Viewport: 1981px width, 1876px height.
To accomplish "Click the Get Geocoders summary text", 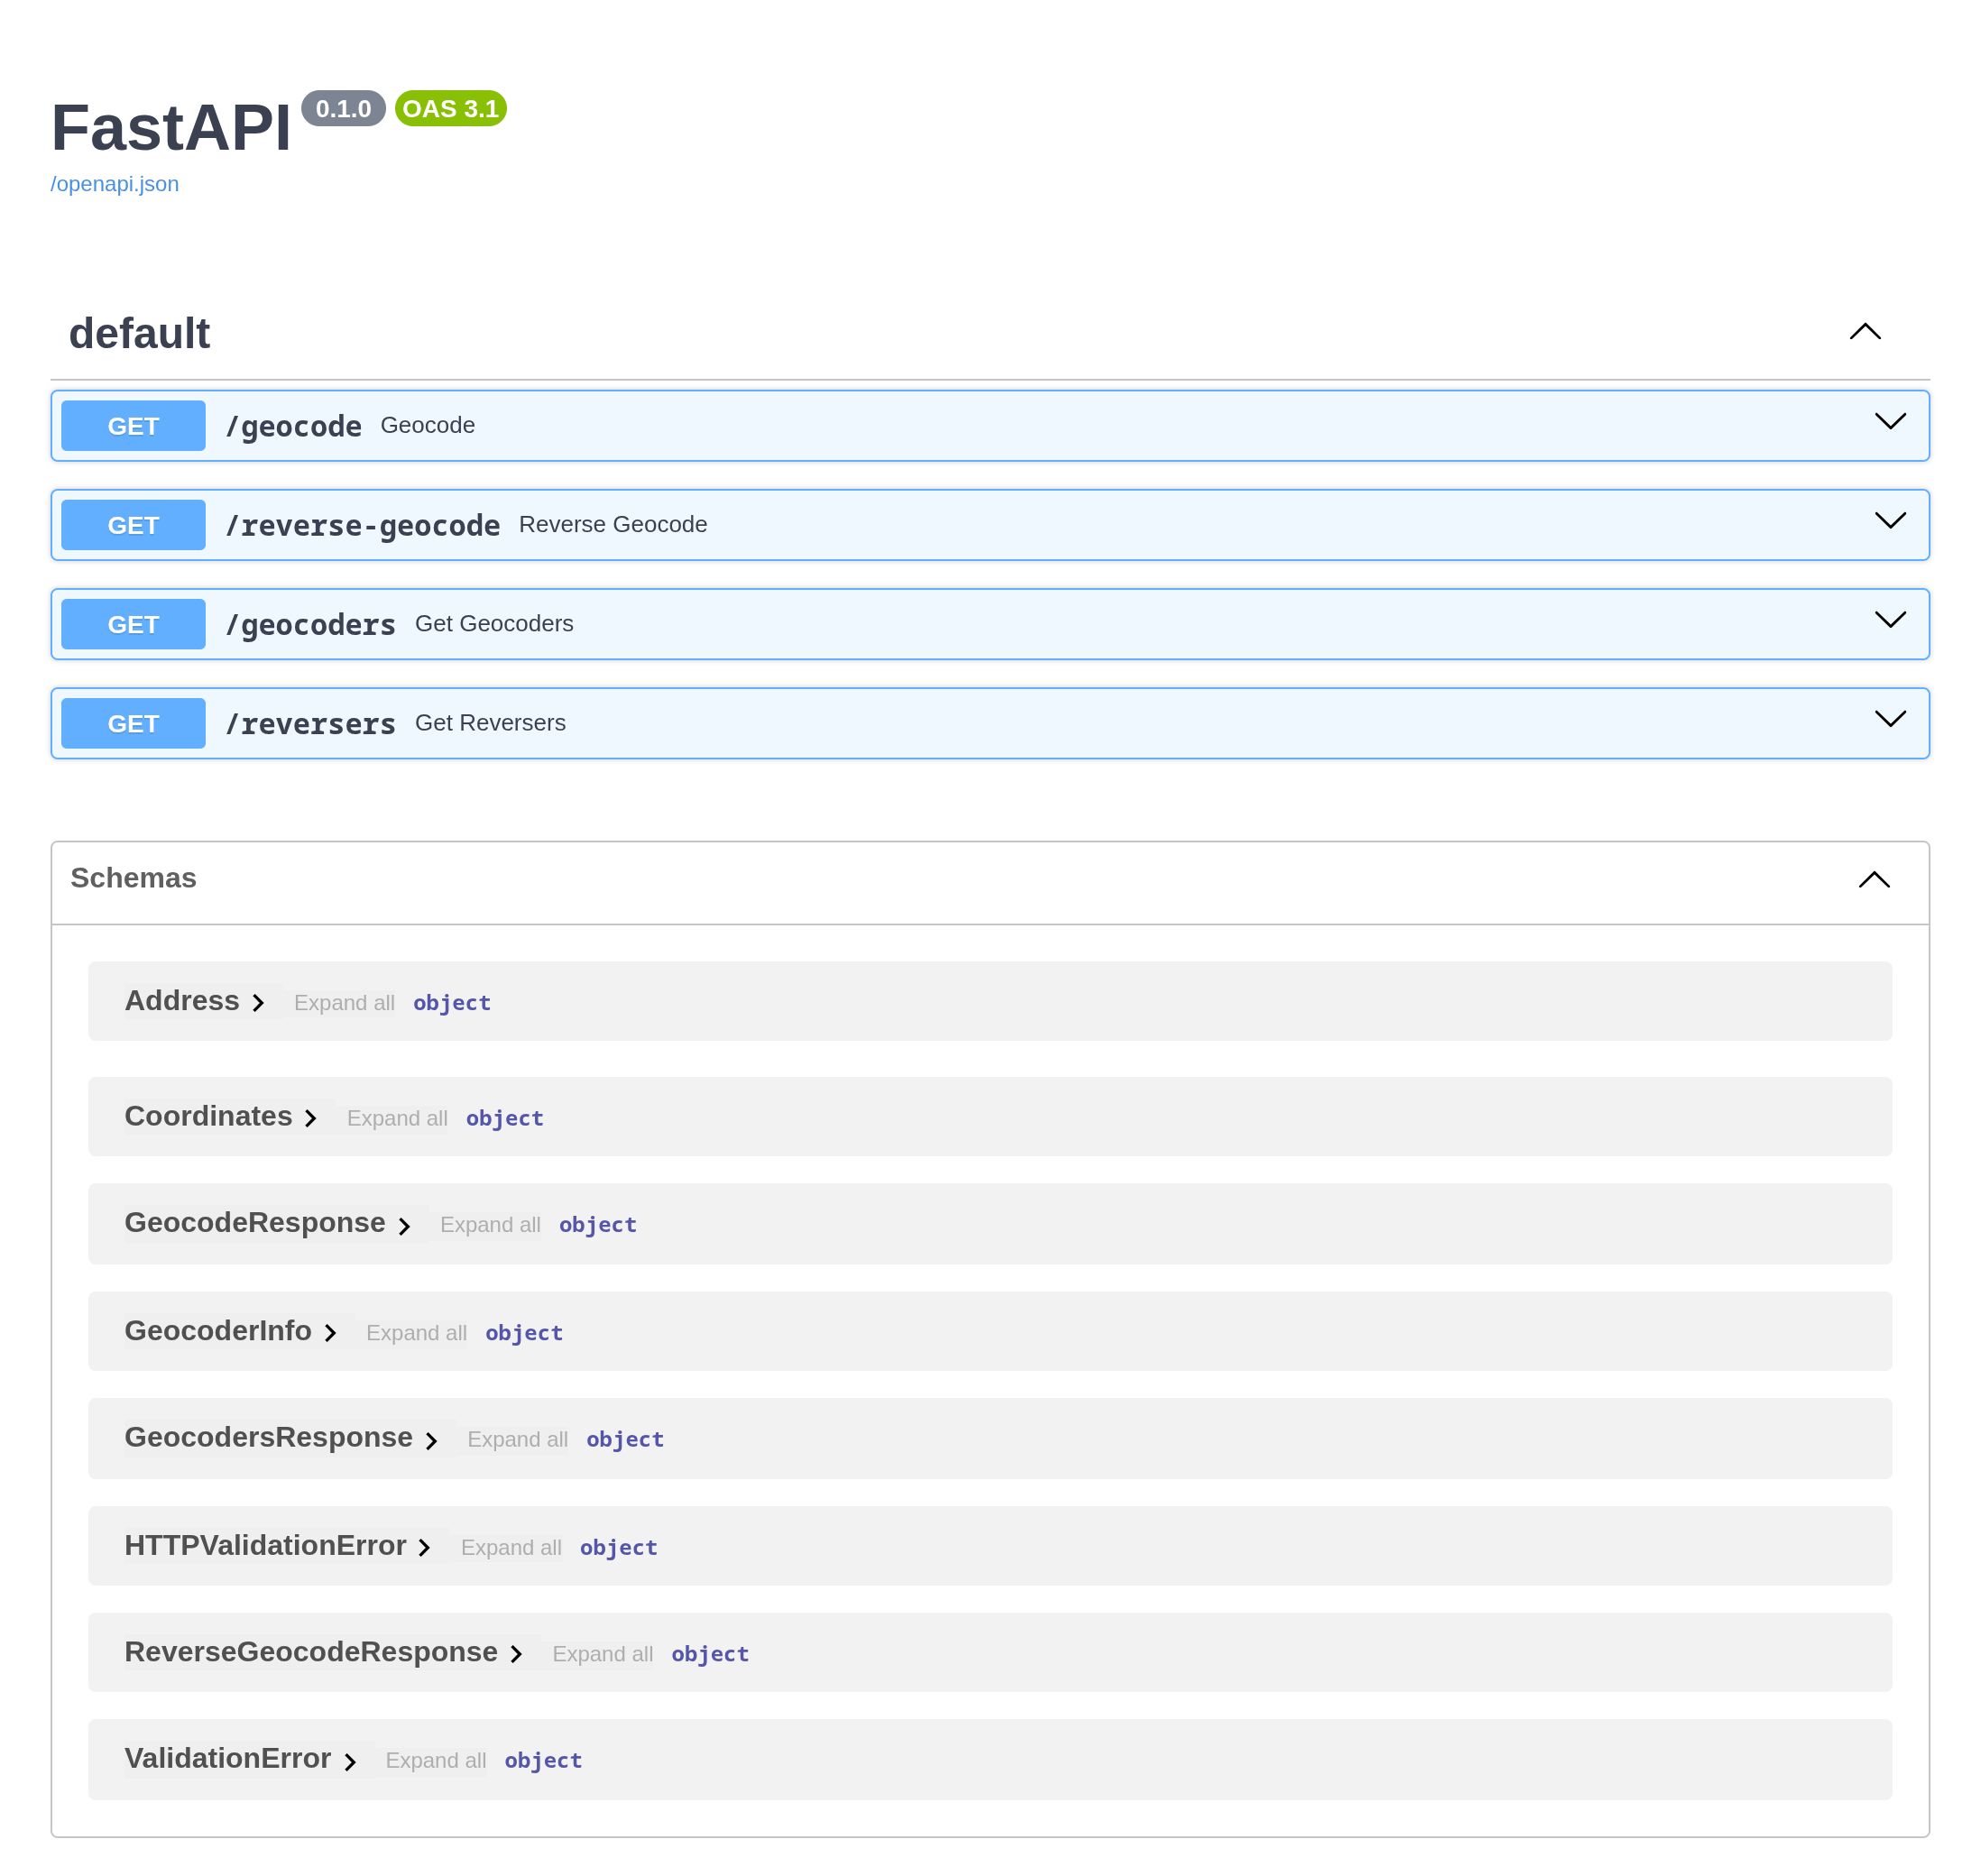I will click(494, 623).
